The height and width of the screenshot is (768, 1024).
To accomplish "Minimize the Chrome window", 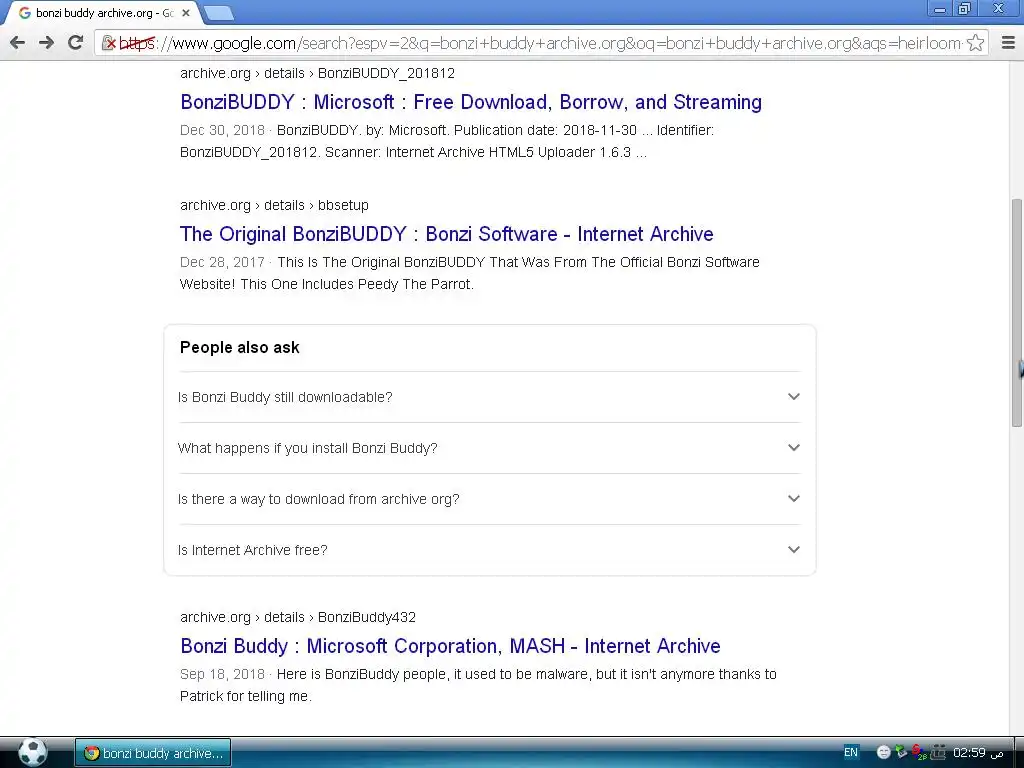I will pos(940,9).
